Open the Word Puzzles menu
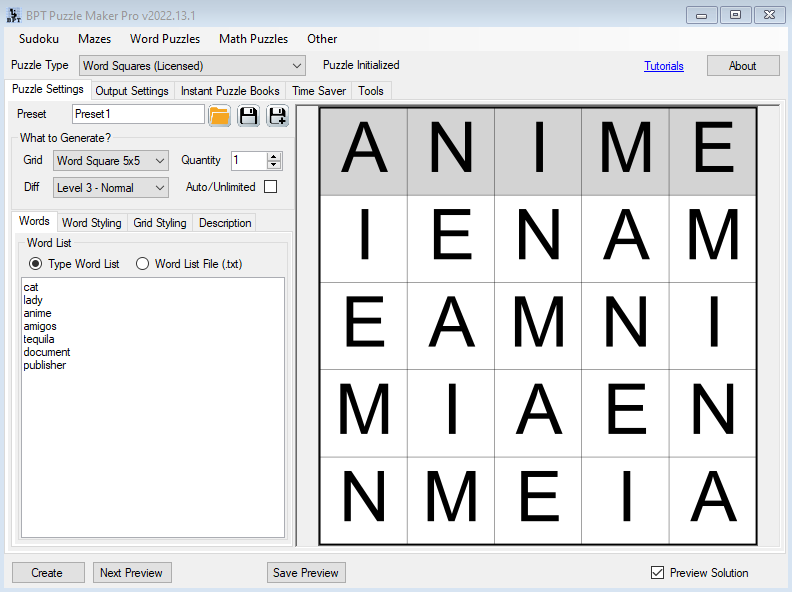This screenshot has width=792, height=592. pyautogui.click(x=165, y=39)
